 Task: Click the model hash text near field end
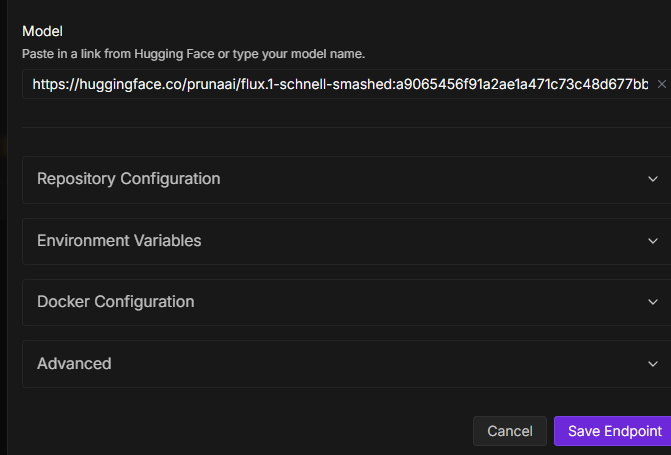(x=560, y=85)
